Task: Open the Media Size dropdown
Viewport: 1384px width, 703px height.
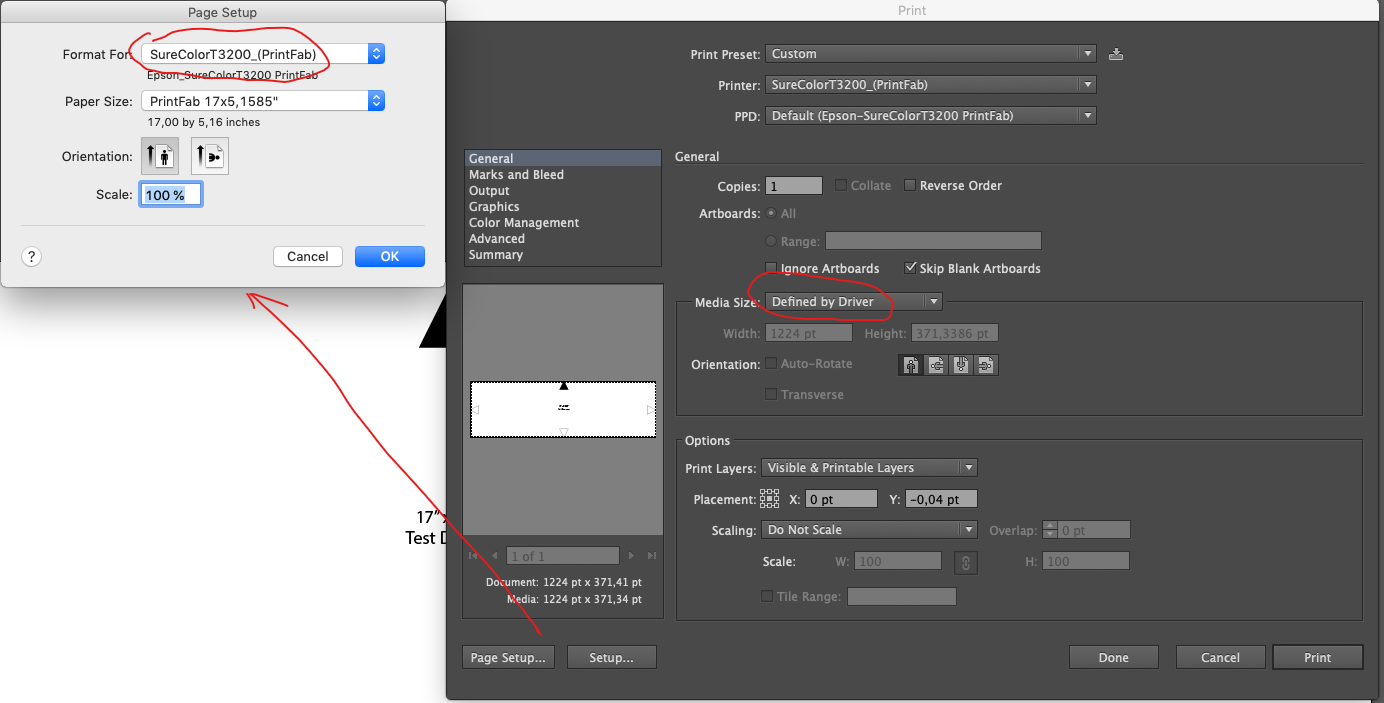Action: click(853, 301)
